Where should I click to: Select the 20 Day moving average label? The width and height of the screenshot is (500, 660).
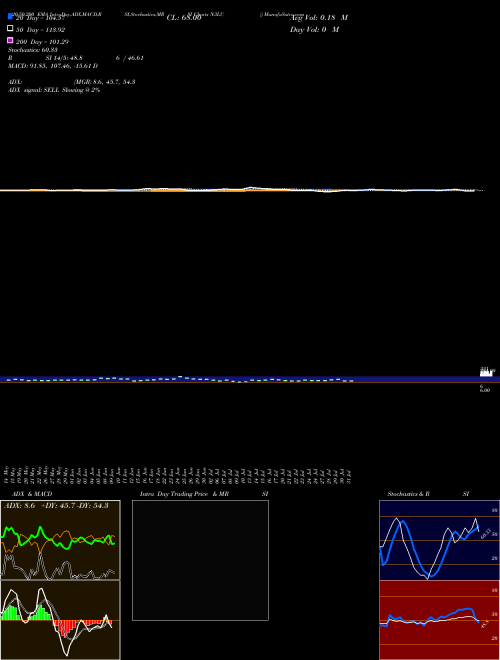pyautogui.click(x=40, y=18)
